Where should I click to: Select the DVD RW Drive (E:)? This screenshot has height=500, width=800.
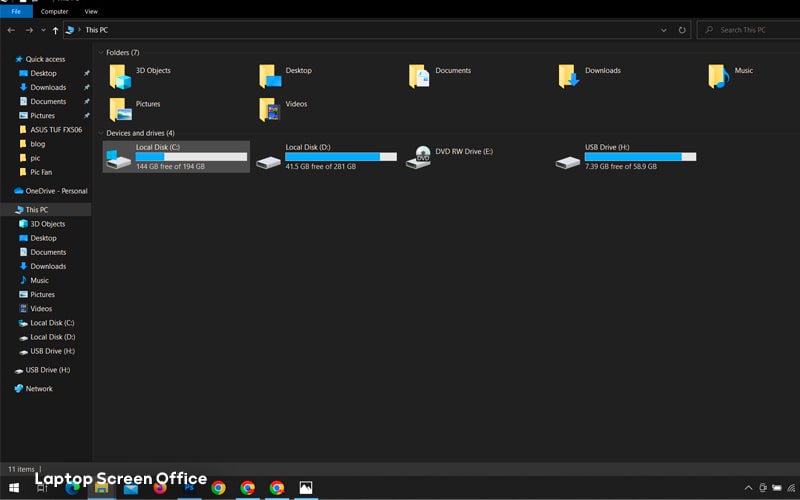449,156
